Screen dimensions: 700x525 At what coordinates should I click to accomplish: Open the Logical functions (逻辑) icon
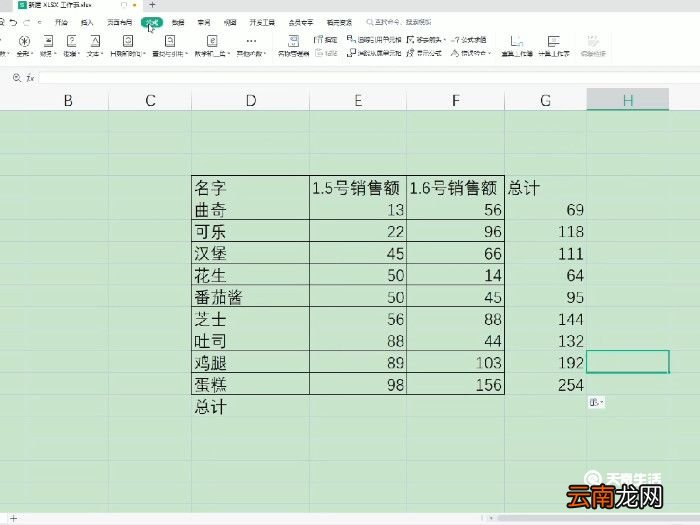(x=71, y=42)
